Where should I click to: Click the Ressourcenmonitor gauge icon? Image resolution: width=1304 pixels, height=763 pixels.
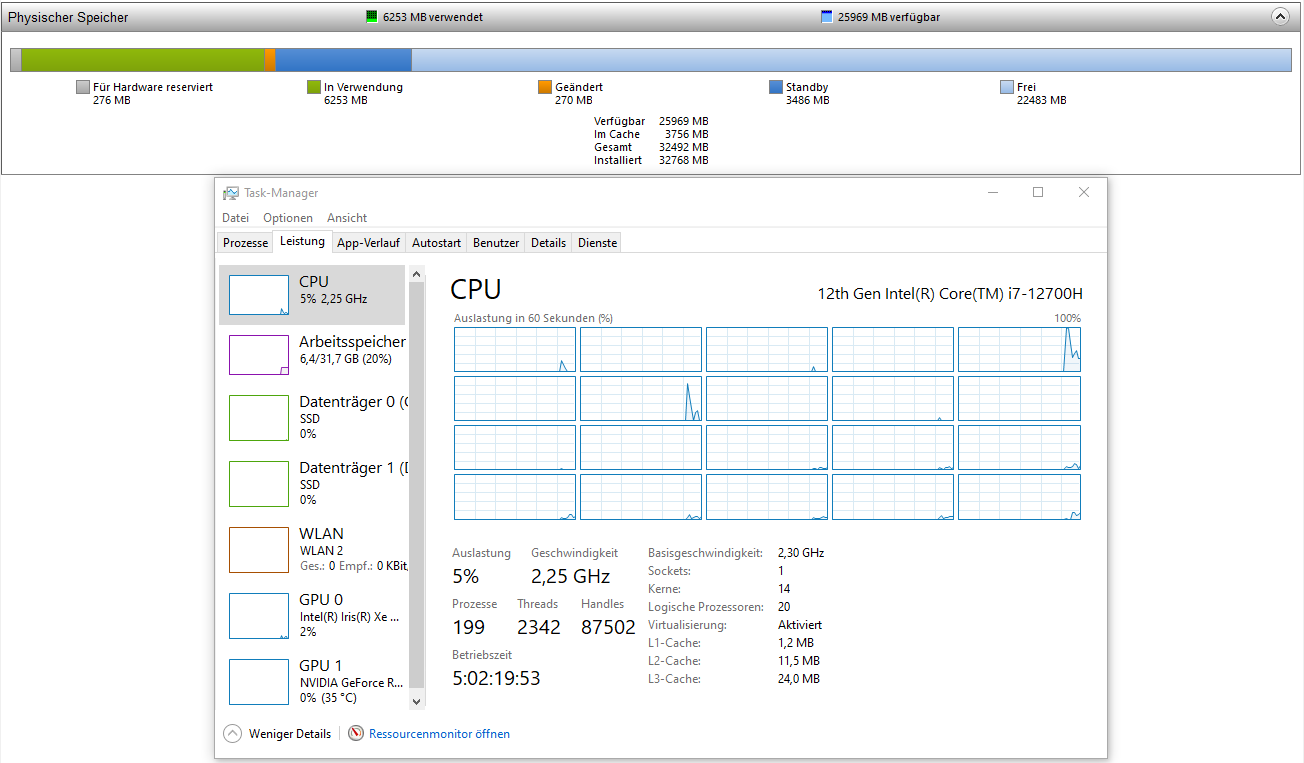point(356,734)
